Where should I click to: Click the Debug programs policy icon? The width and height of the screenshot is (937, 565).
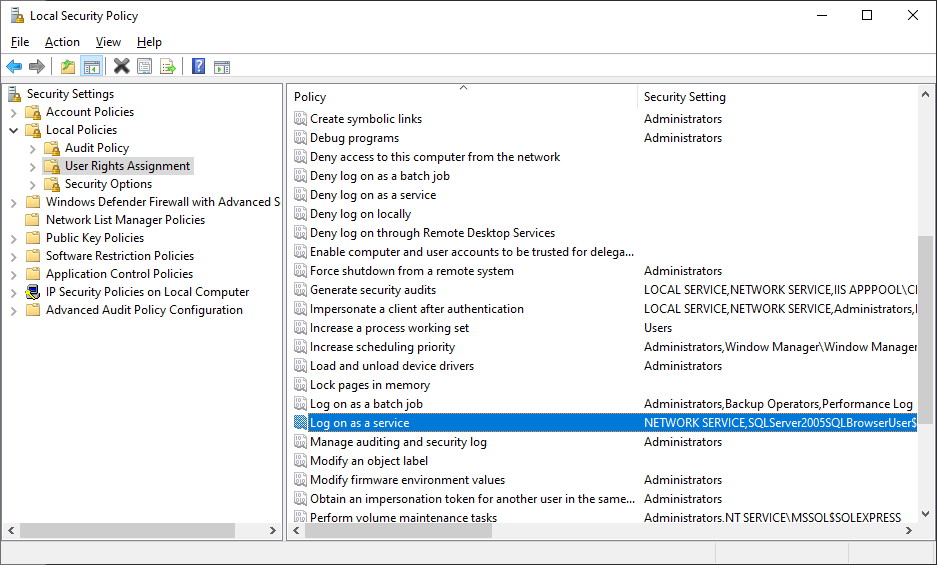point(301,138)
